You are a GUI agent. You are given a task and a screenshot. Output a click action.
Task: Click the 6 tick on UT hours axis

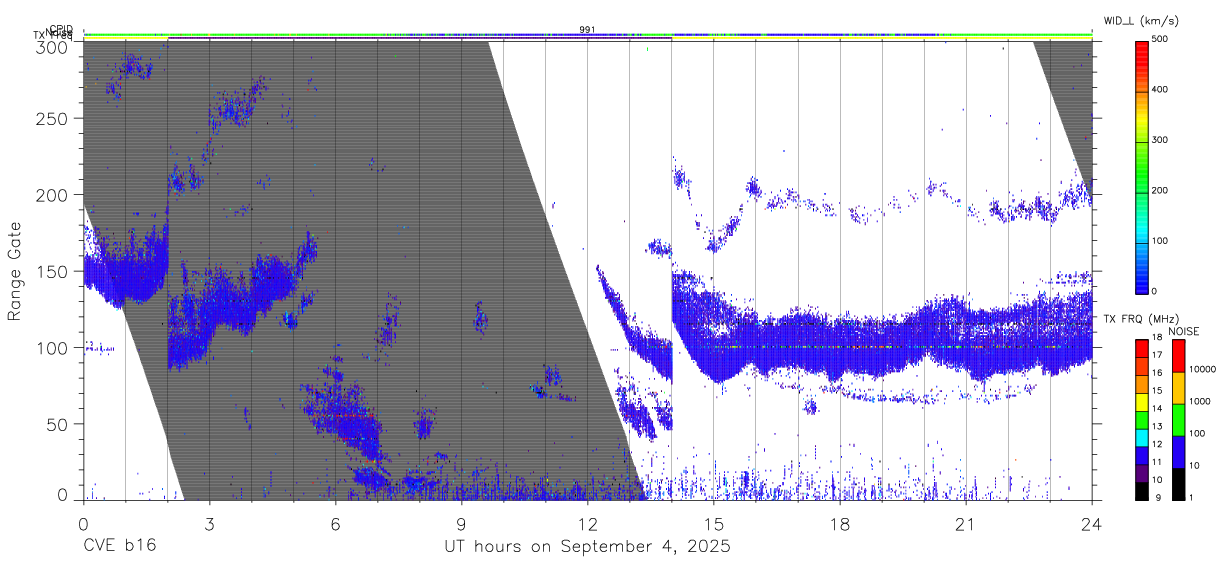335,523
